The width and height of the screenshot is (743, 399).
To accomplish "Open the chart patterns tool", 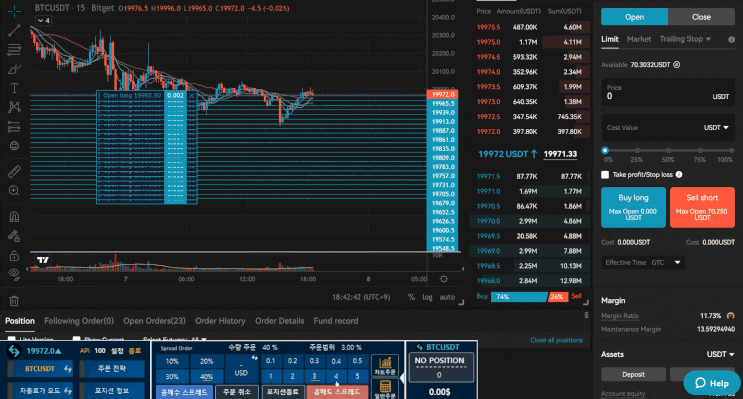I will pos(14,107).
